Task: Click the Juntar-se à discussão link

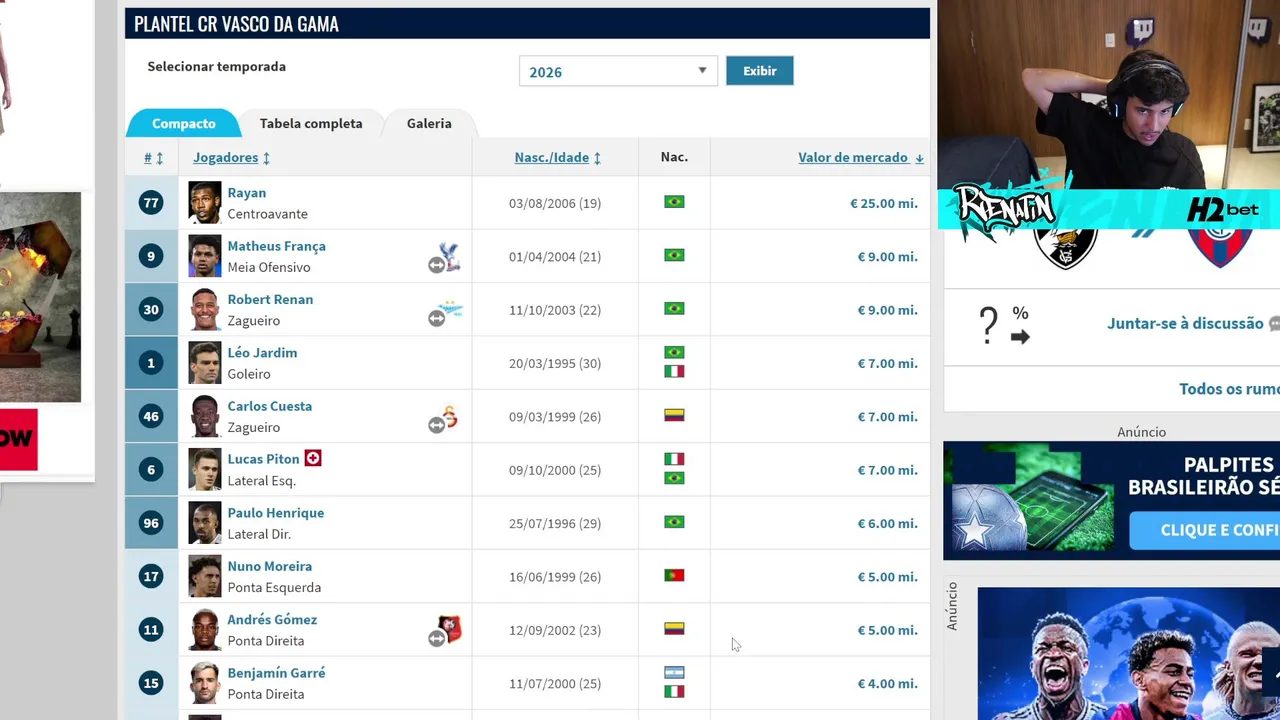Action: 1185,323
